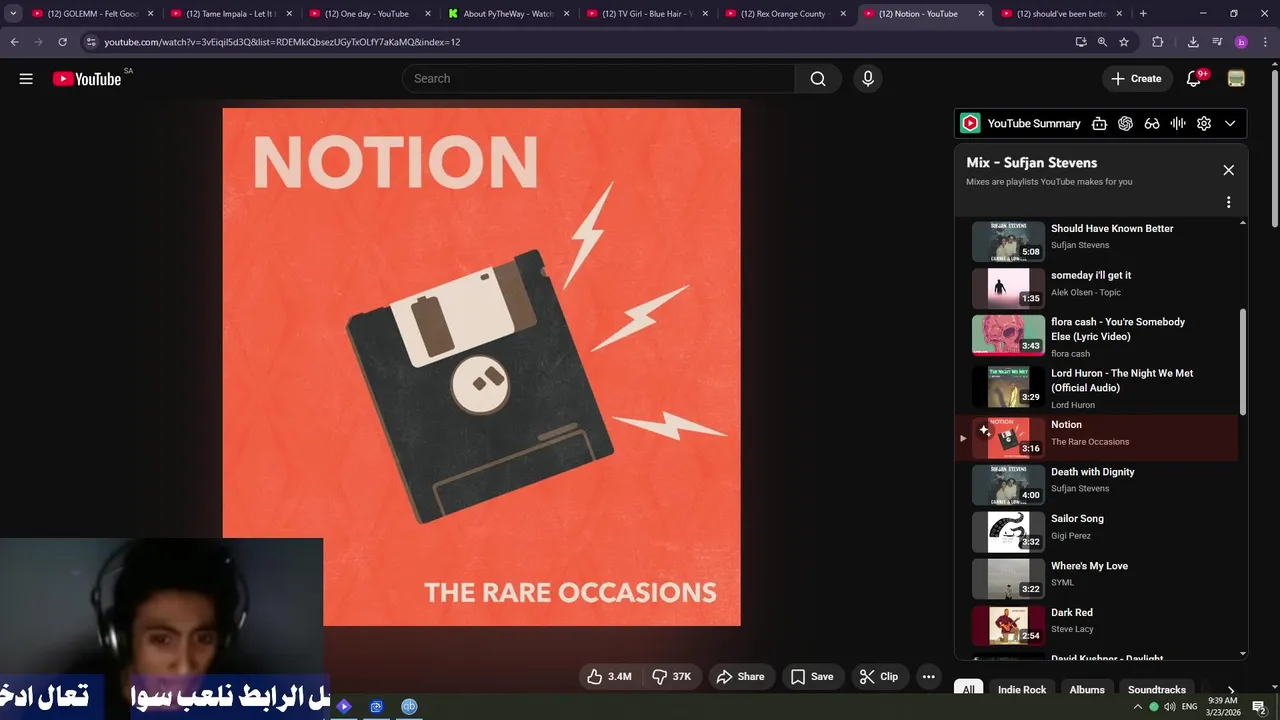Open the Create menu
Screen dimensions: 1280x720
click(1136, 79)
